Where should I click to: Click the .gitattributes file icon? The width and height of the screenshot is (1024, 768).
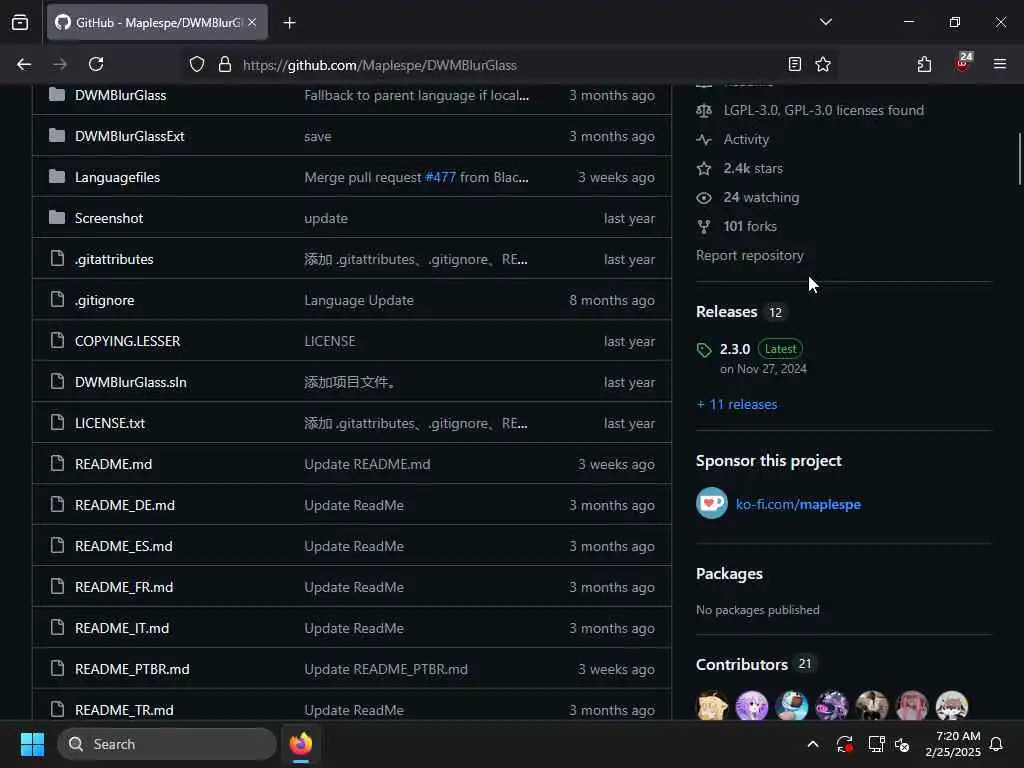57,259
